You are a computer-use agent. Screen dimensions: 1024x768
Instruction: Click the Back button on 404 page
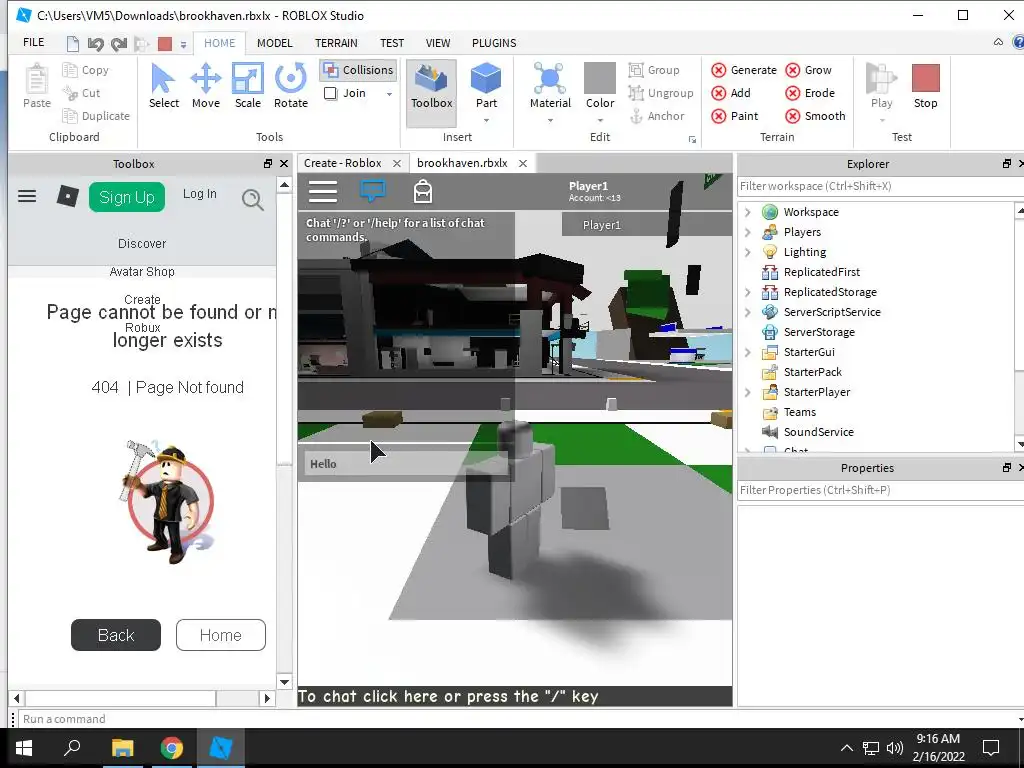point(116,635)
